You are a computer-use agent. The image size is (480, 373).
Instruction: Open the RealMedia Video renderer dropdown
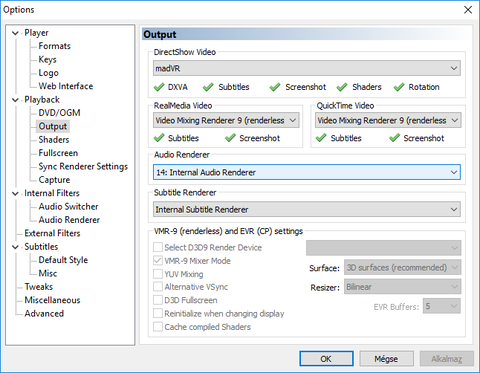pos(226,120)
